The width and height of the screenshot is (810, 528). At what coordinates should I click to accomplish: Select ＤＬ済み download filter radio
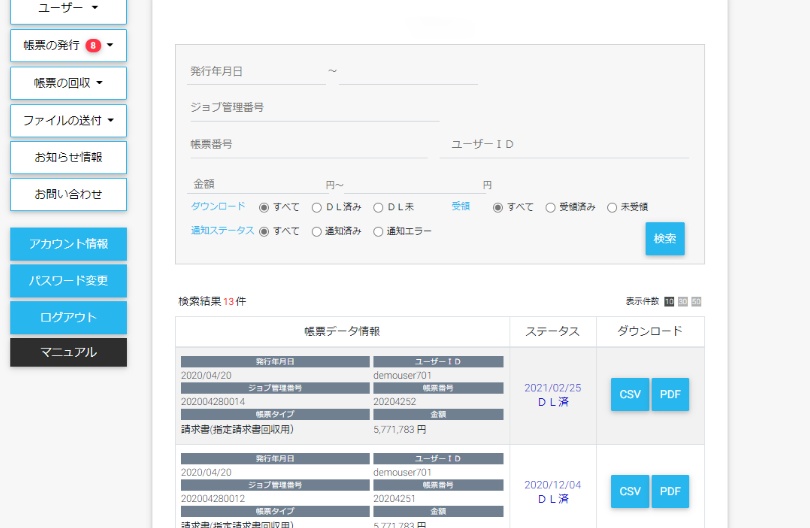(x=317, y=208)
